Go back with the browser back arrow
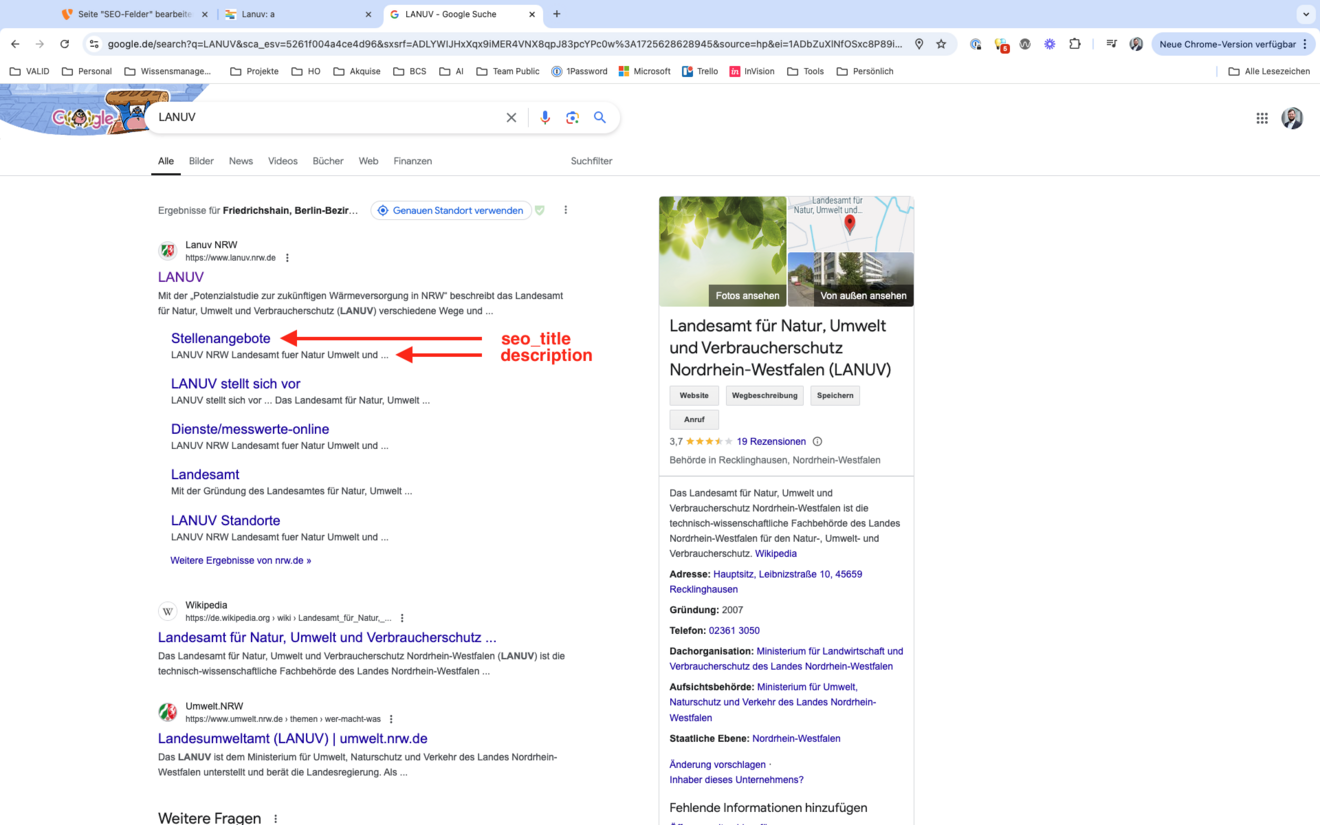The height and width of the screenshot is (825, 1320). [15, 44]
